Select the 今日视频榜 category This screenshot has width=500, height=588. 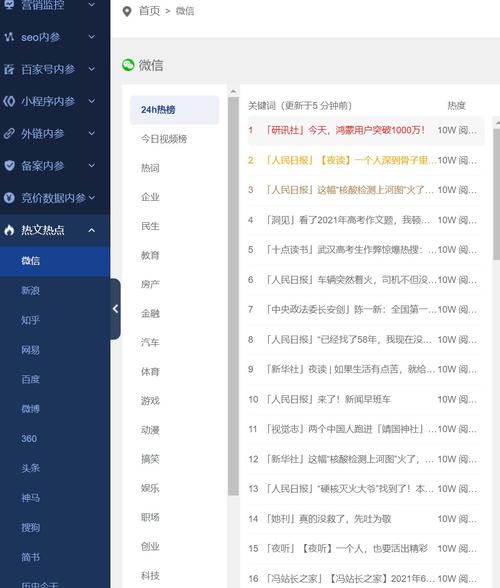[164, 139]
